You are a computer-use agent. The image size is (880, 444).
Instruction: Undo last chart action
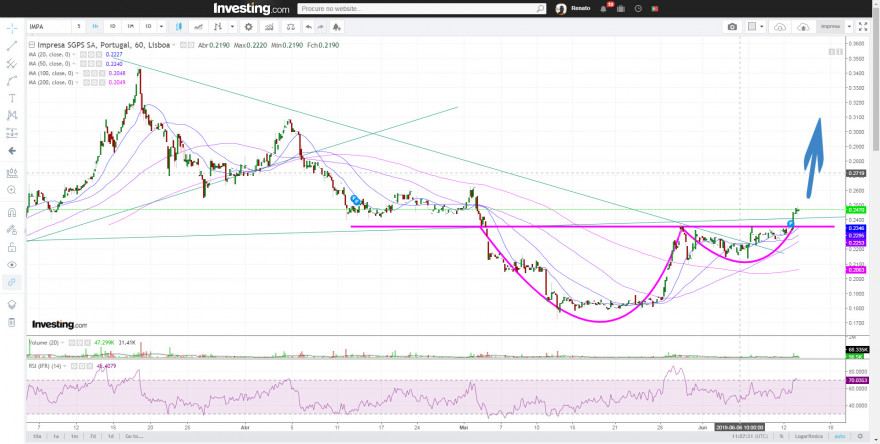pos(309,26)
